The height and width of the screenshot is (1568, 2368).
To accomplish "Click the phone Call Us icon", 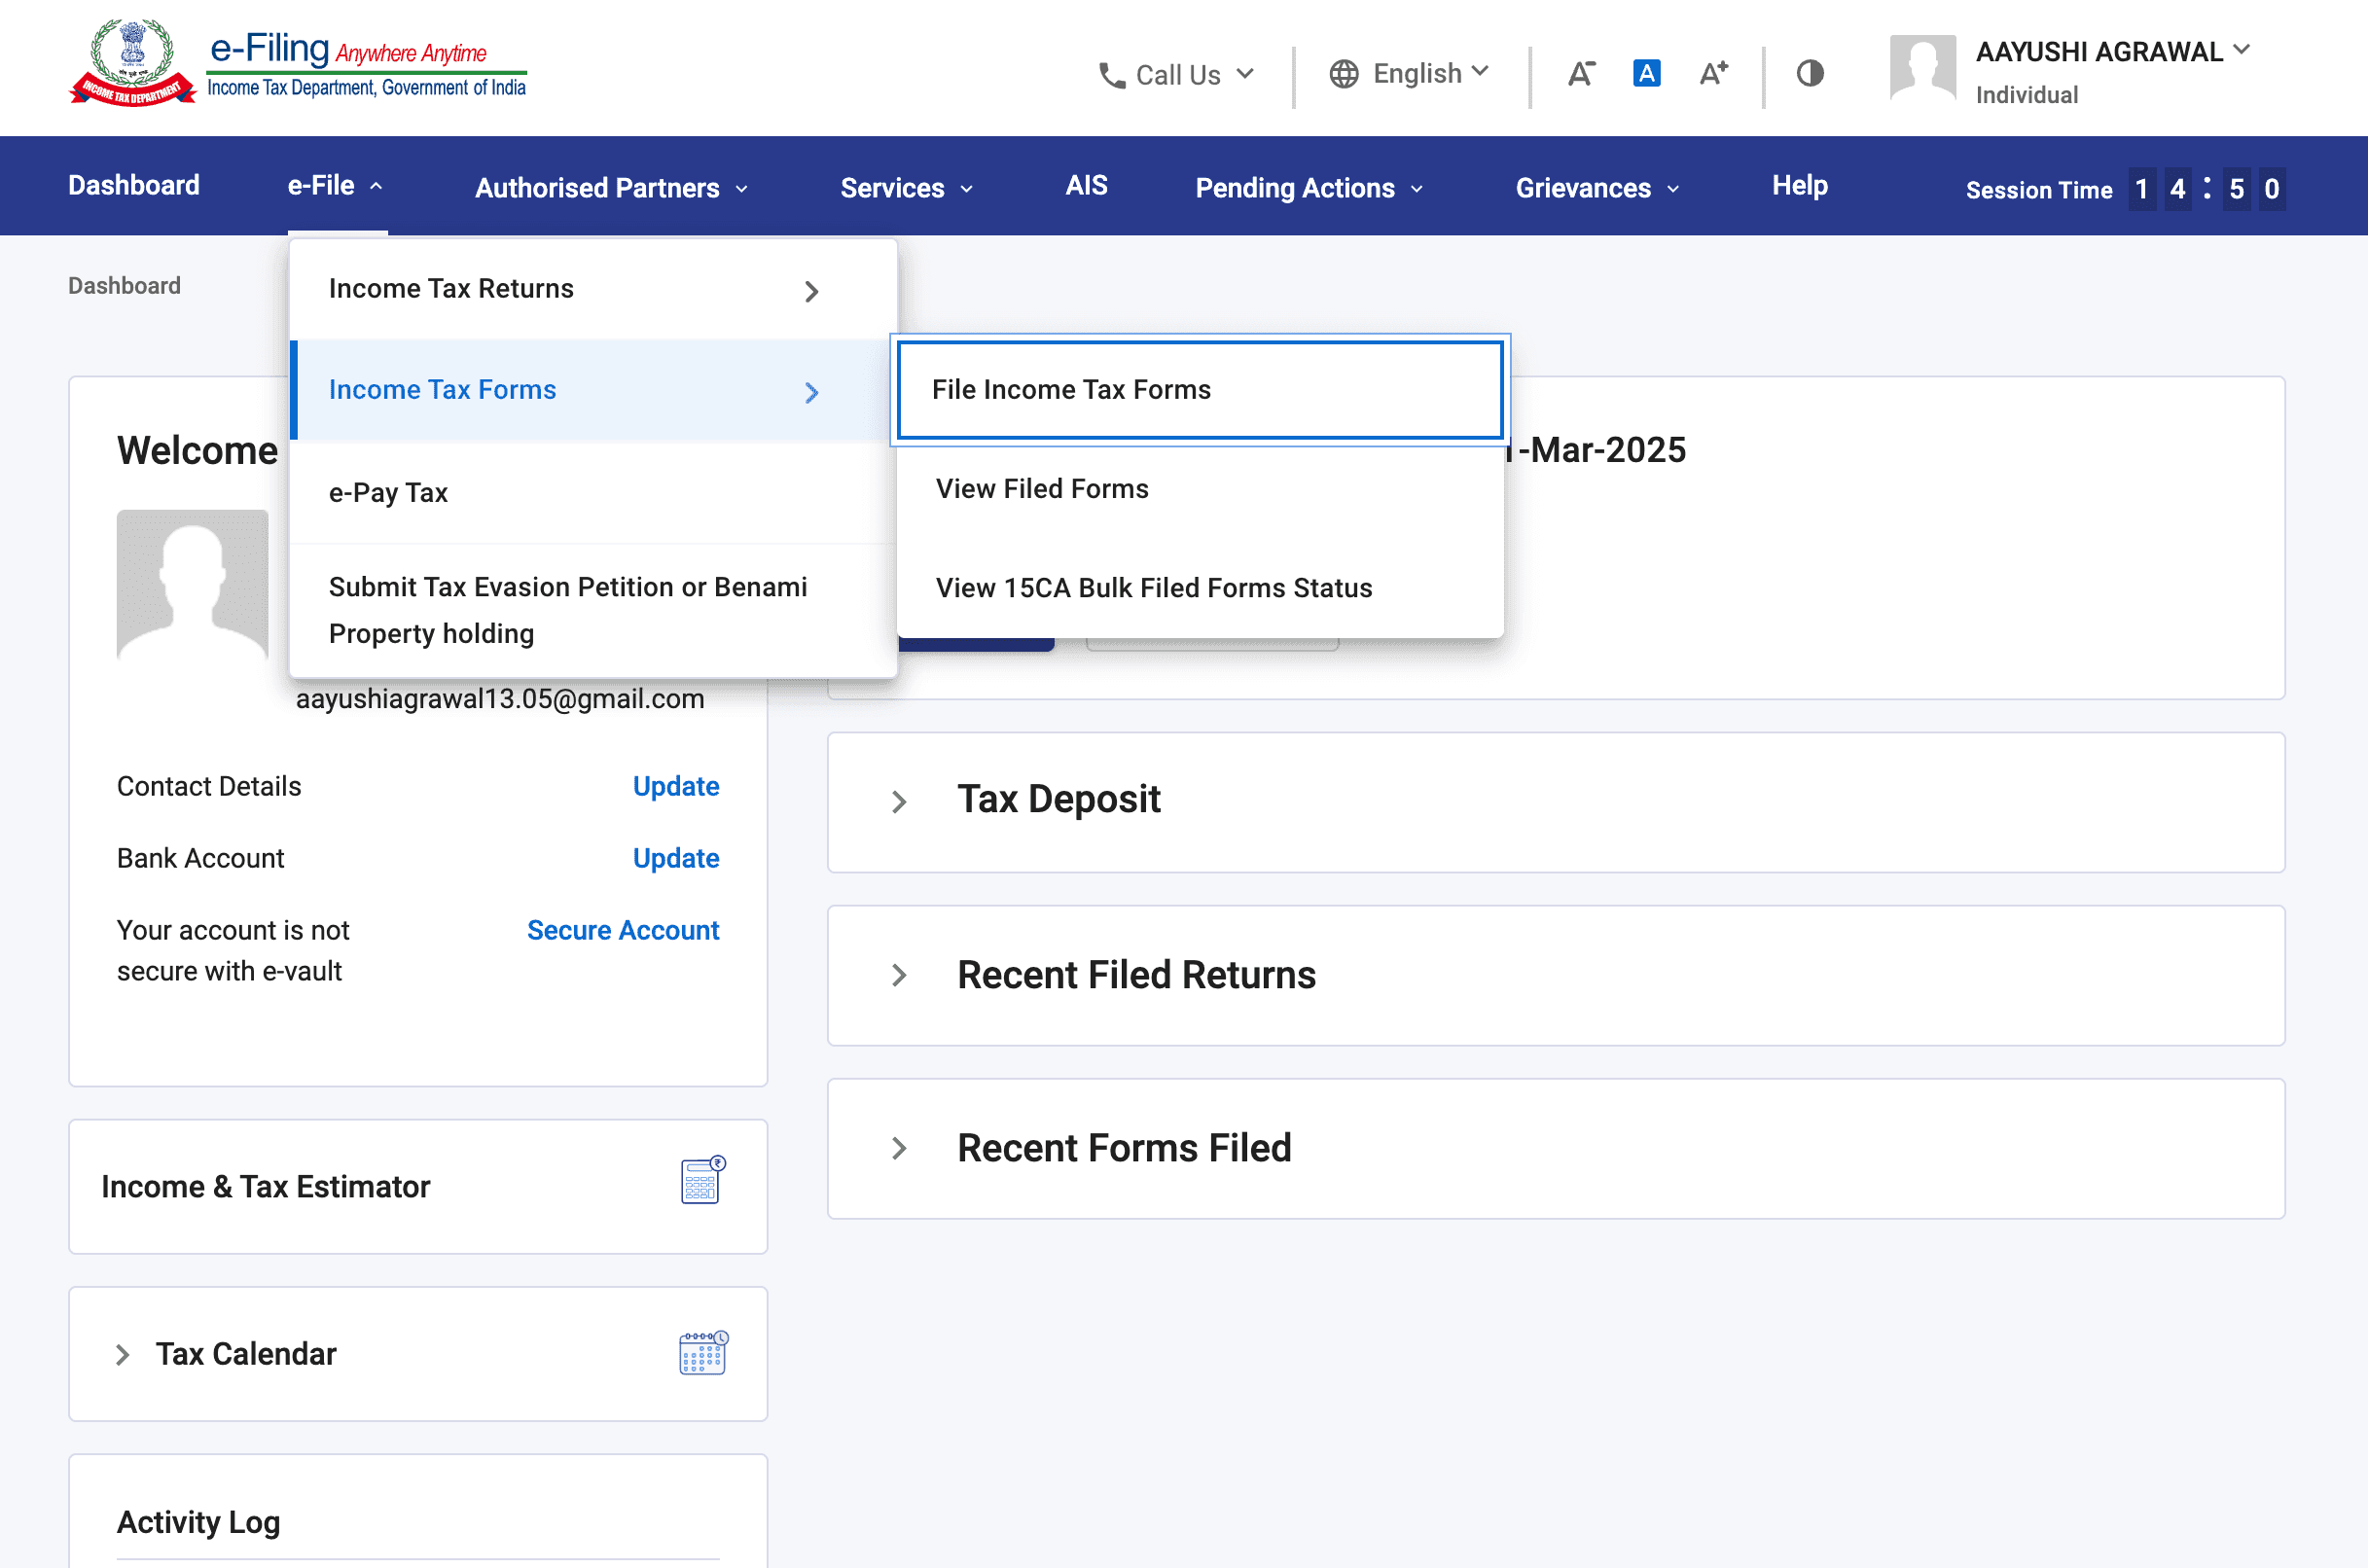I will pyautogui.click(x=1111, y=76).
